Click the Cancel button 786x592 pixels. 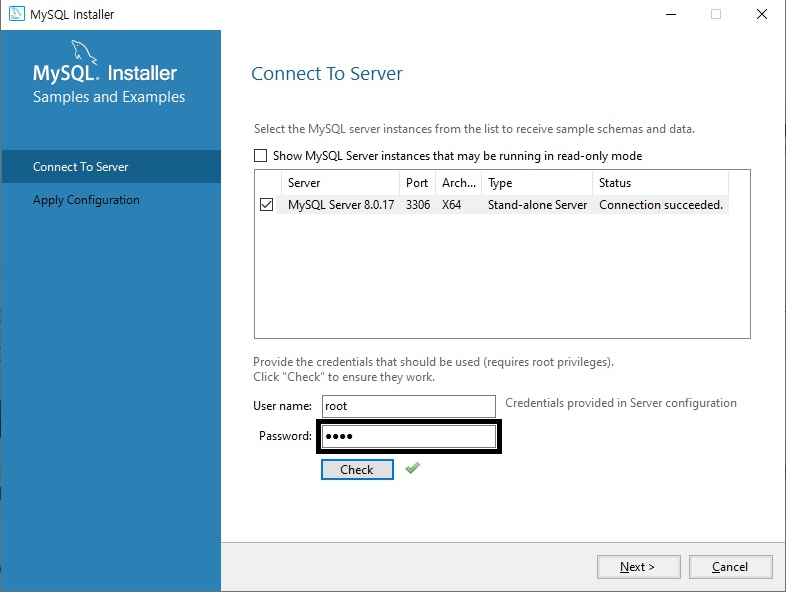coord(730,567)
